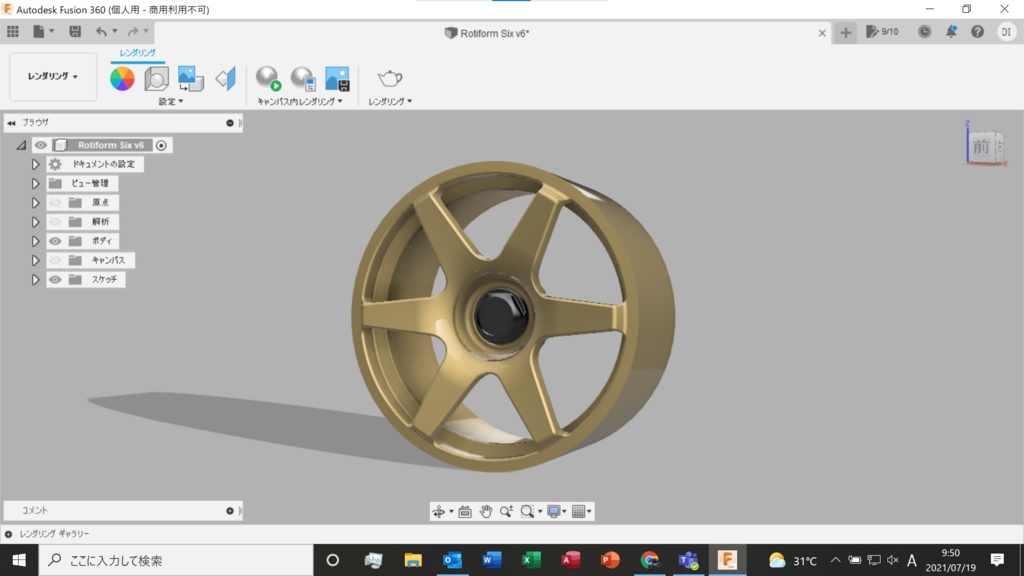The image size is (1024, 576).
Task: Open the 設定 panel dropdown
Action: (x=171, y=101)
